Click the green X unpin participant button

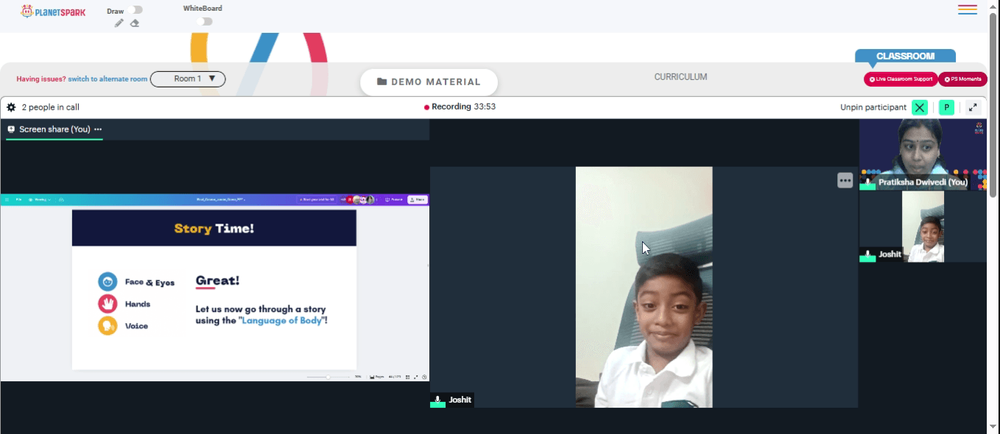[919, 107]
